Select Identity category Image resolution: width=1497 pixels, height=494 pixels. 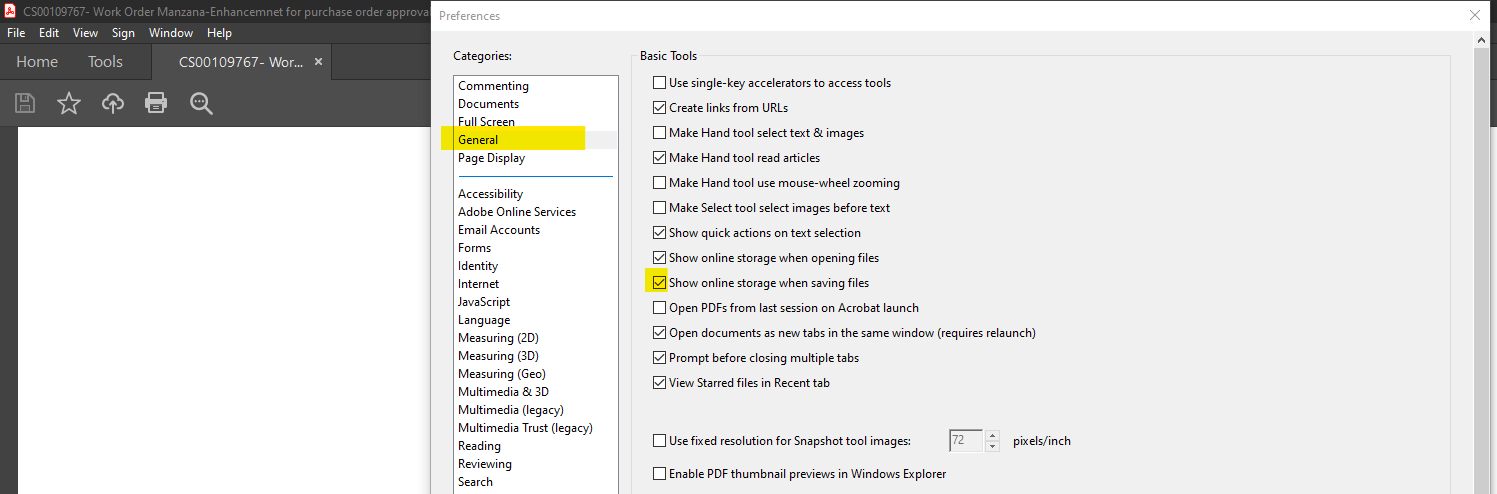[x=478, y=266]
